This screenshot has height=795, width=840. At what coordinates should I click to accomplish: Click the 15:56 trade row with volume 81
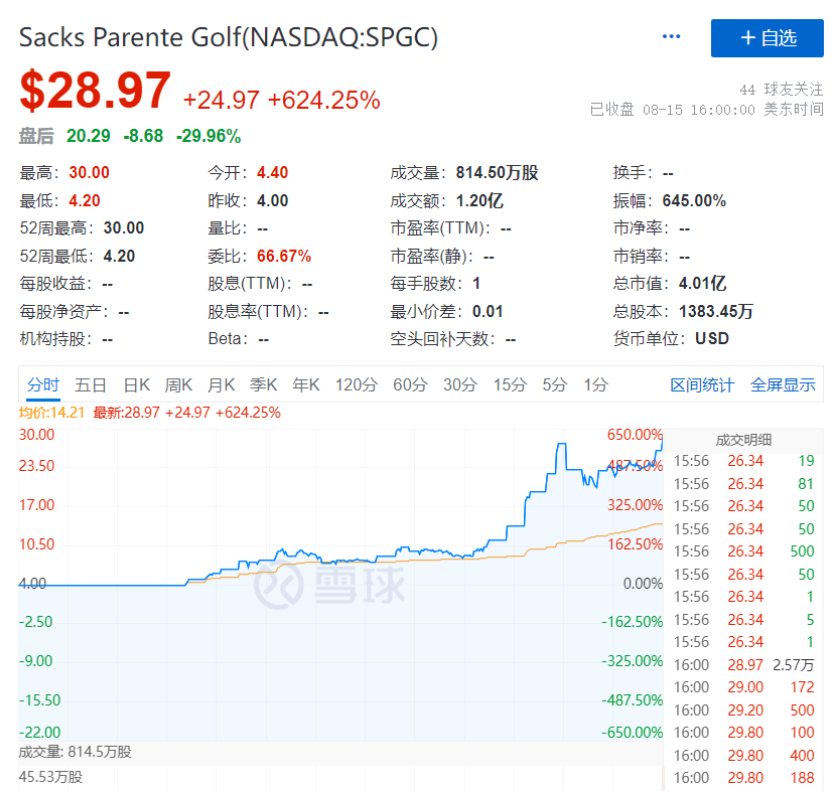(744, 484)
